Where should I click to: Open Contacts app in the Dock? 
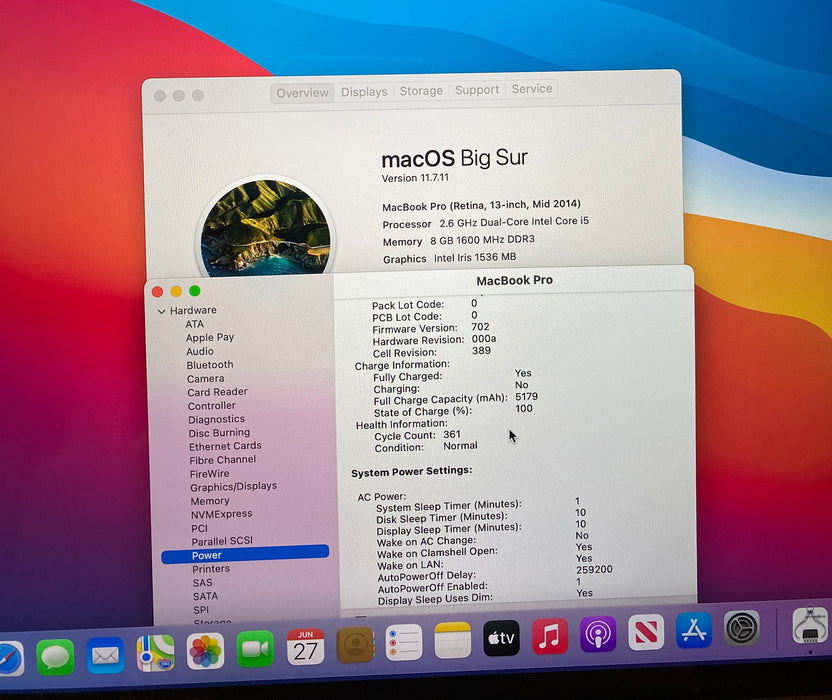tap(356, 644)
